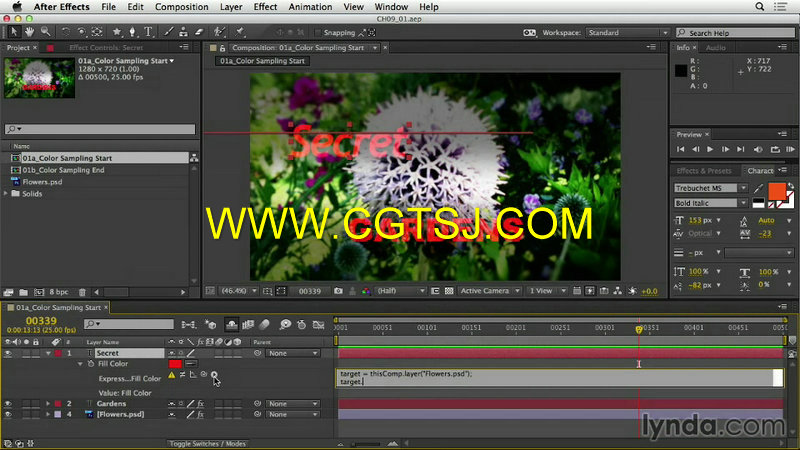
Task: Select the star Shape tool
Action: 117,32
